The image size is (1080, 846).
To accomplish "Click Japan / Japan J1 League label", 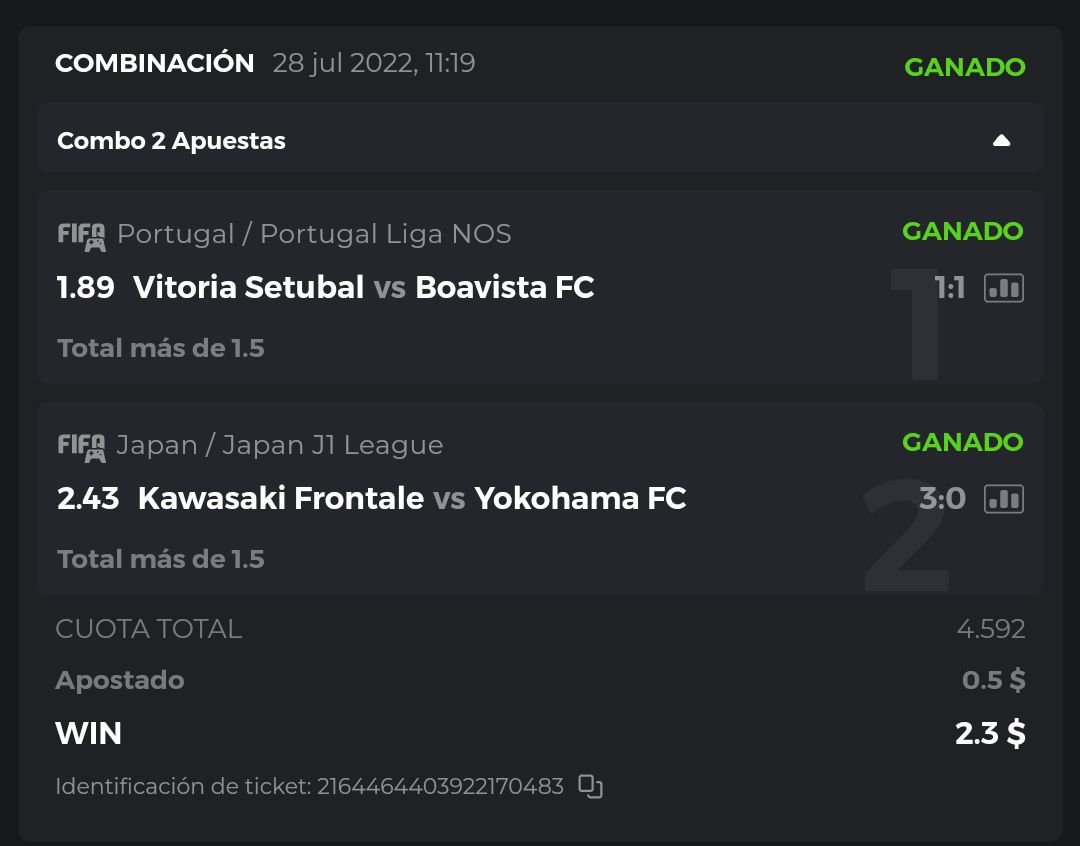I will point(280,445).
